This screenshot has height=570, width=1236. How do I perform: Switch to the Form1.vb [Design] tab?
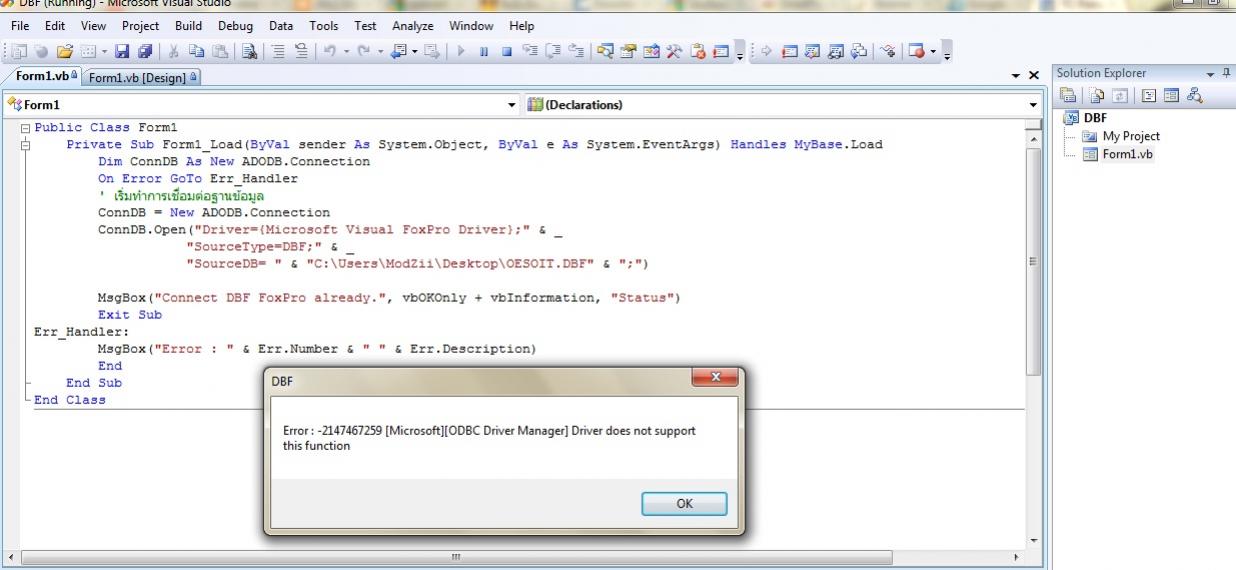pos(140,77)
